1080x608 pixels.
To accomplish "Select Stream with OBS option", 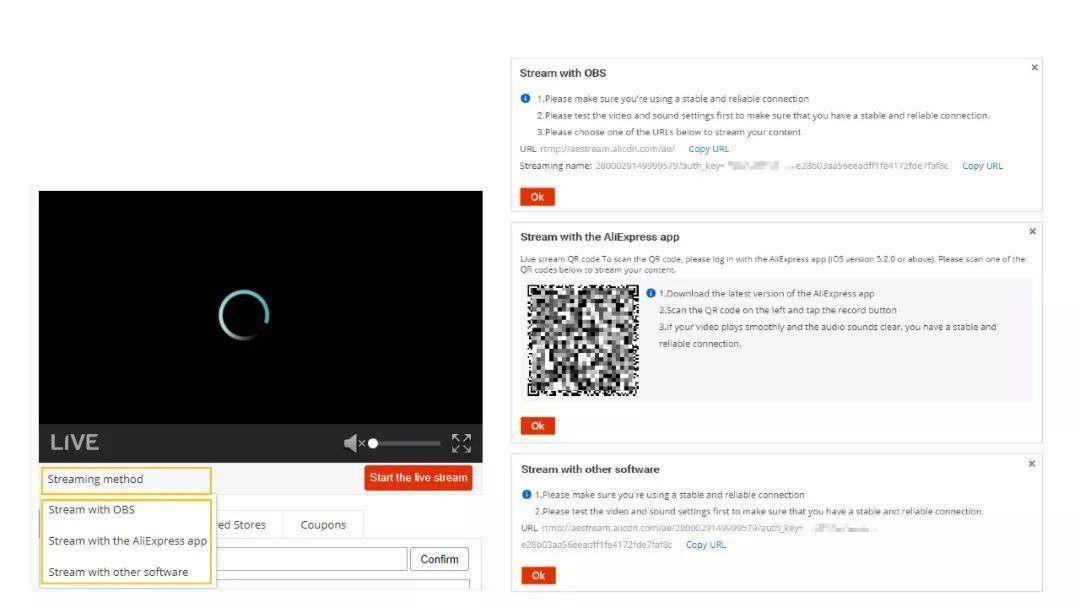I will 92,510.
